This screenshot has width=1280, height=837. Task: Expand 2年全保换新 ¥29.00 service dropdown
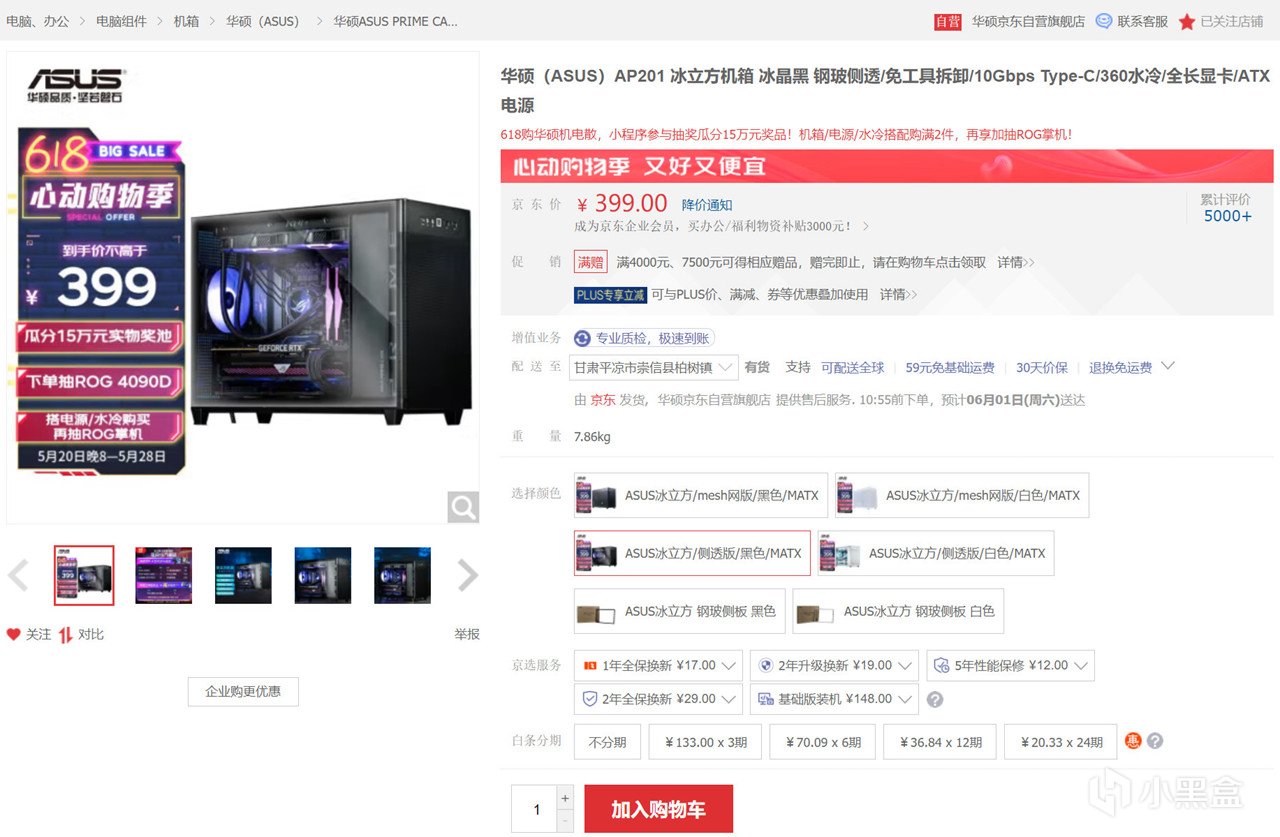658,699
